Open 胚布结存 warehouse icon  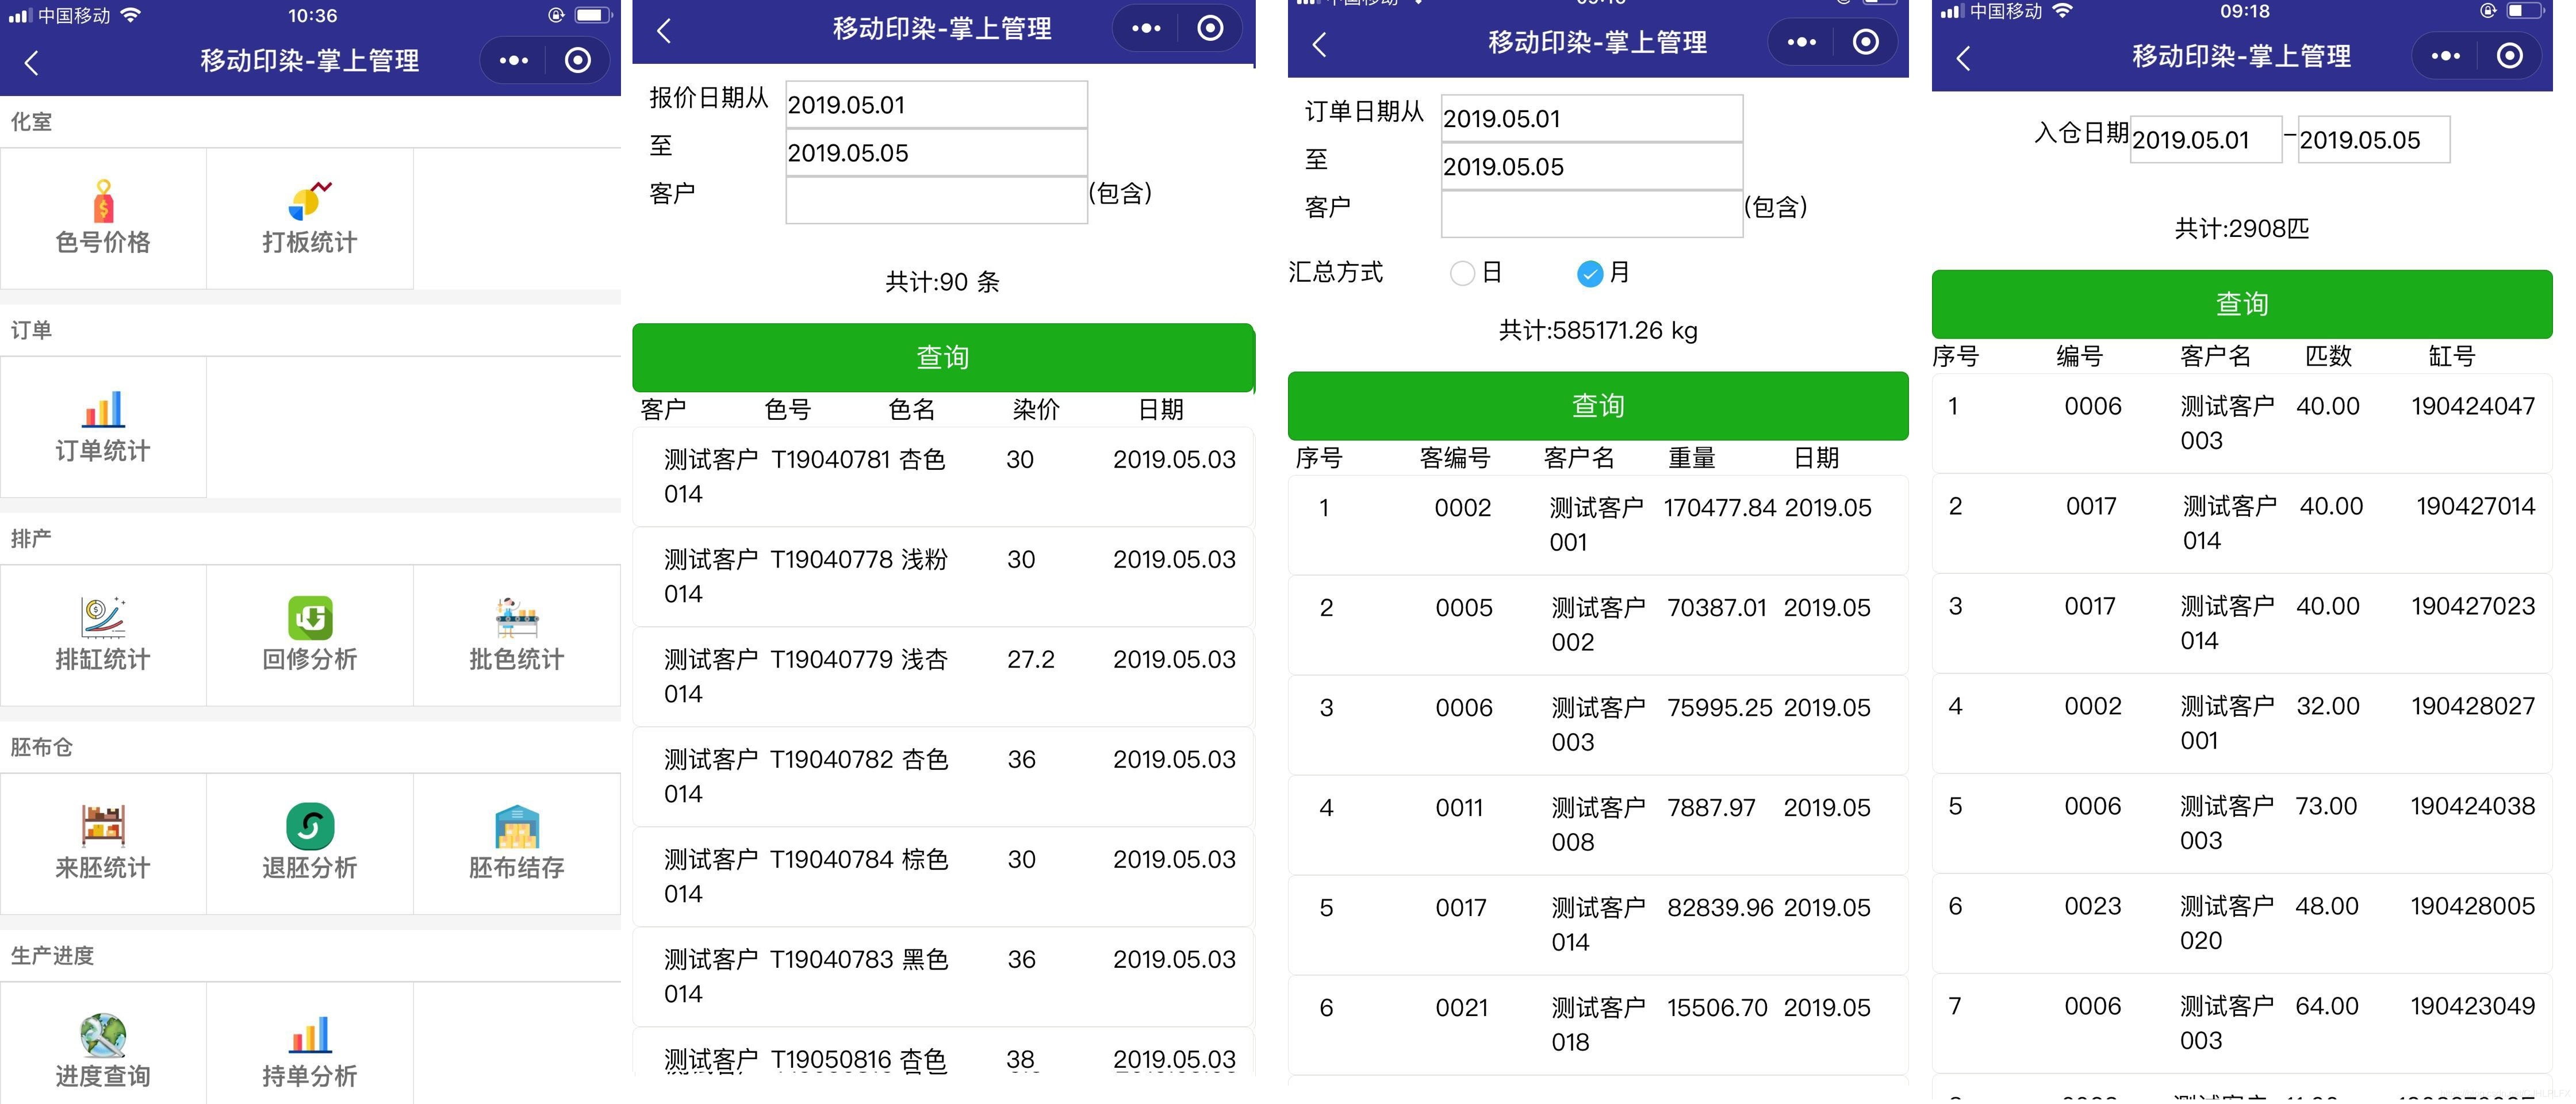tap(516, 826)
